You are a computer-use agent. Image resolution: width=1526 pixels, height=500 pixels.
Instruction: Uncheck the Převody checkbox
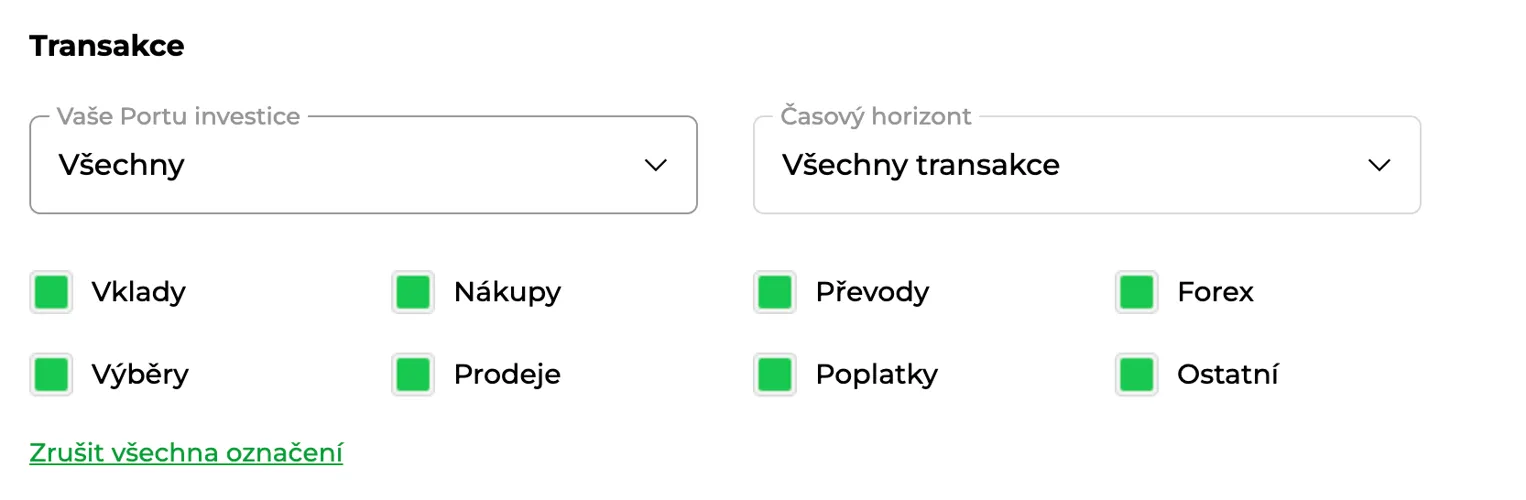click(775, 292)
